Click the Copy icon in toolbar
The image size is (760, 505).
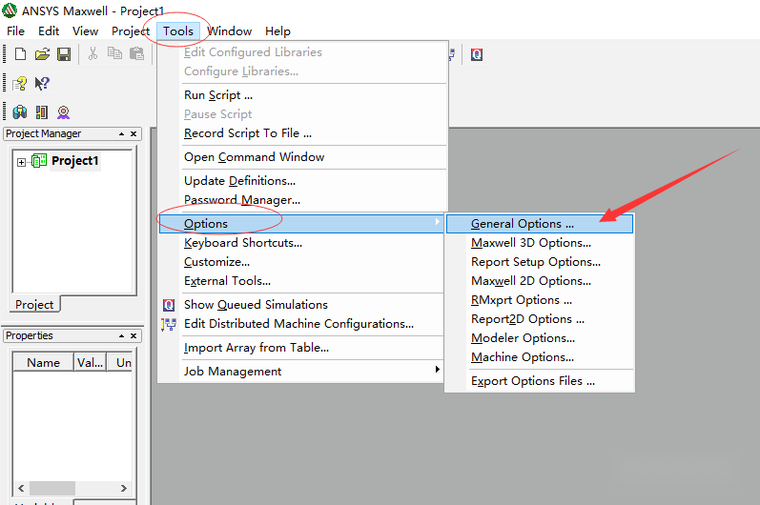click(x=115, y=53)
